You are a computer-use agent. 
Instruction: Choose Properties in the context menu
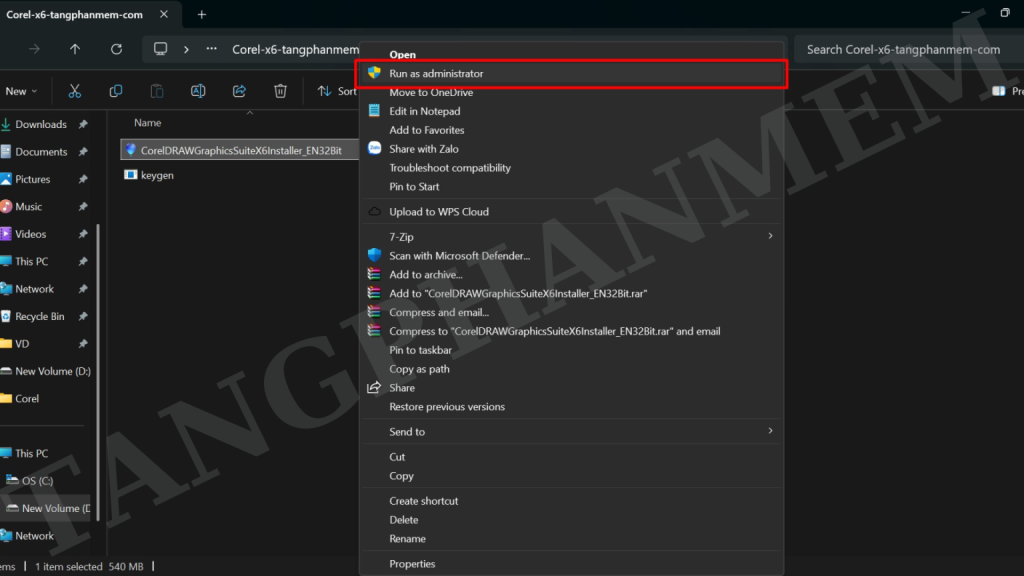point(412,564)
